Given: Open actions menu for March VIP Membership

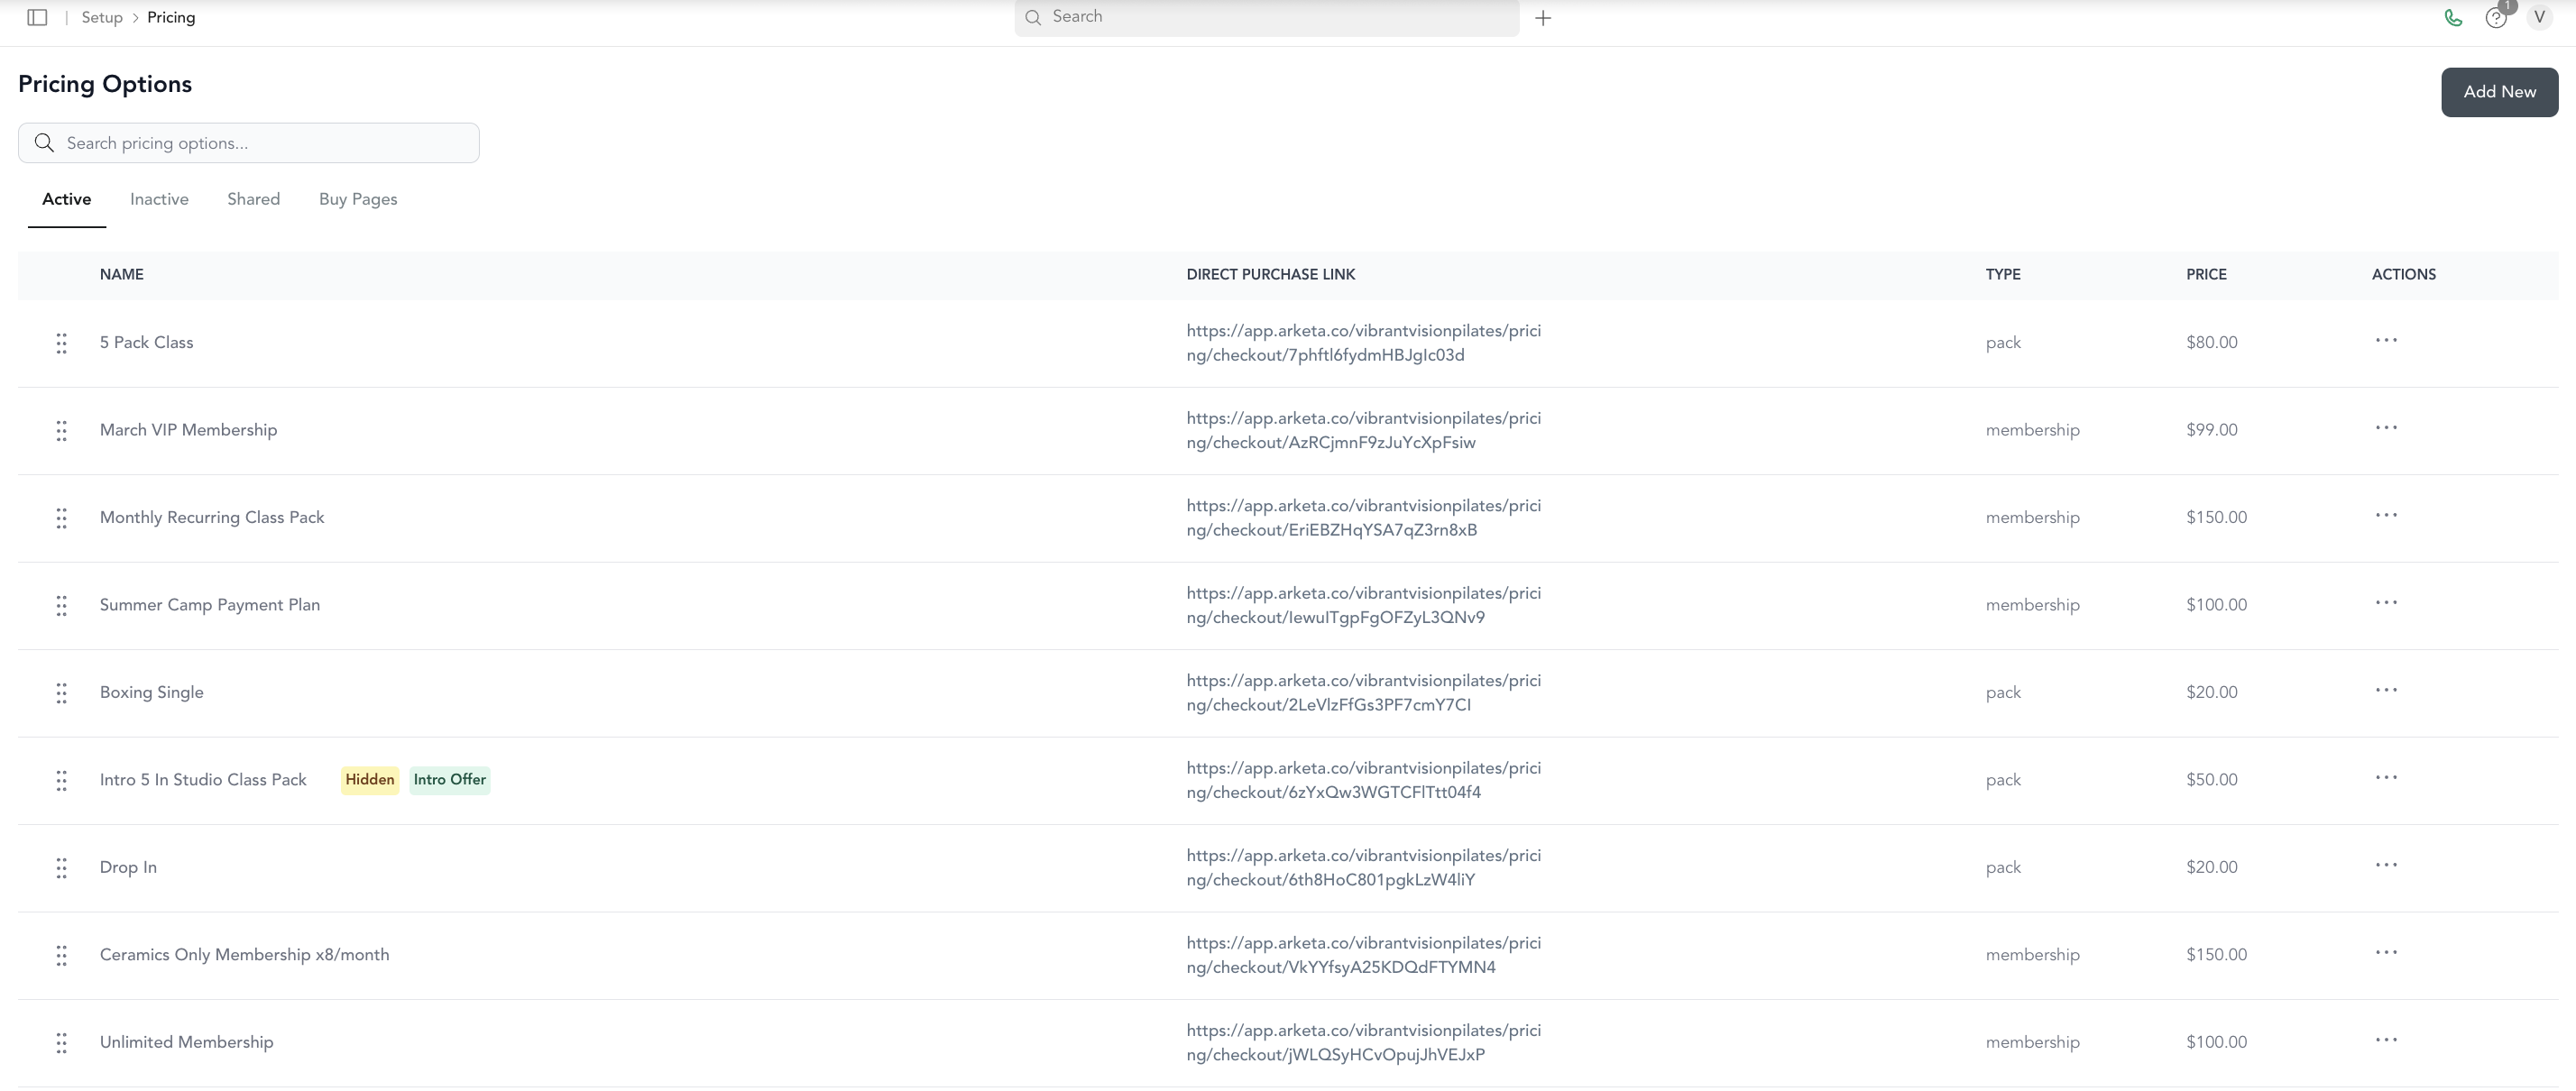Looking at the screenshot, I should pyautogui.click(x=2386, y=428).
